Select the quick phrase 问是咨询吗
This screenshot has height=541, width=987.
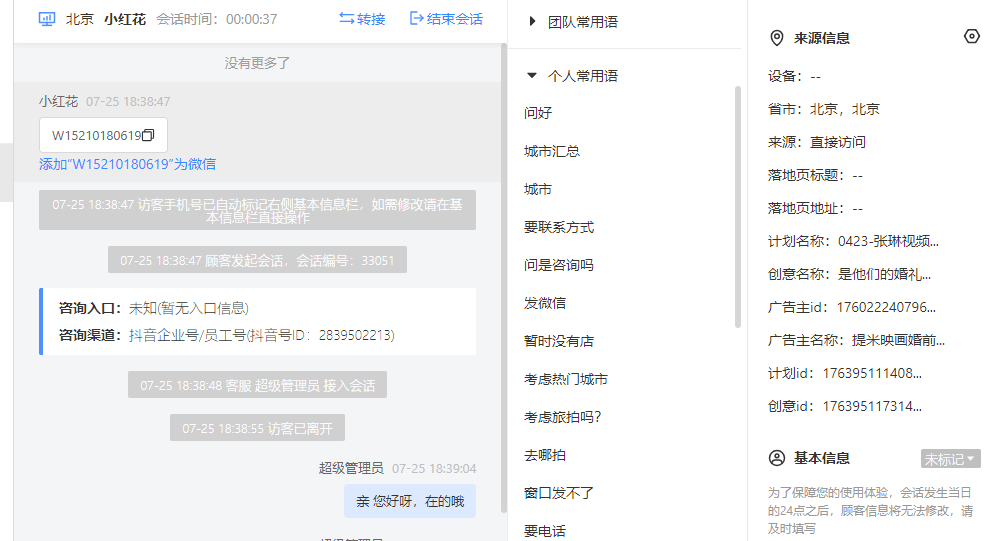coord(558,265)
